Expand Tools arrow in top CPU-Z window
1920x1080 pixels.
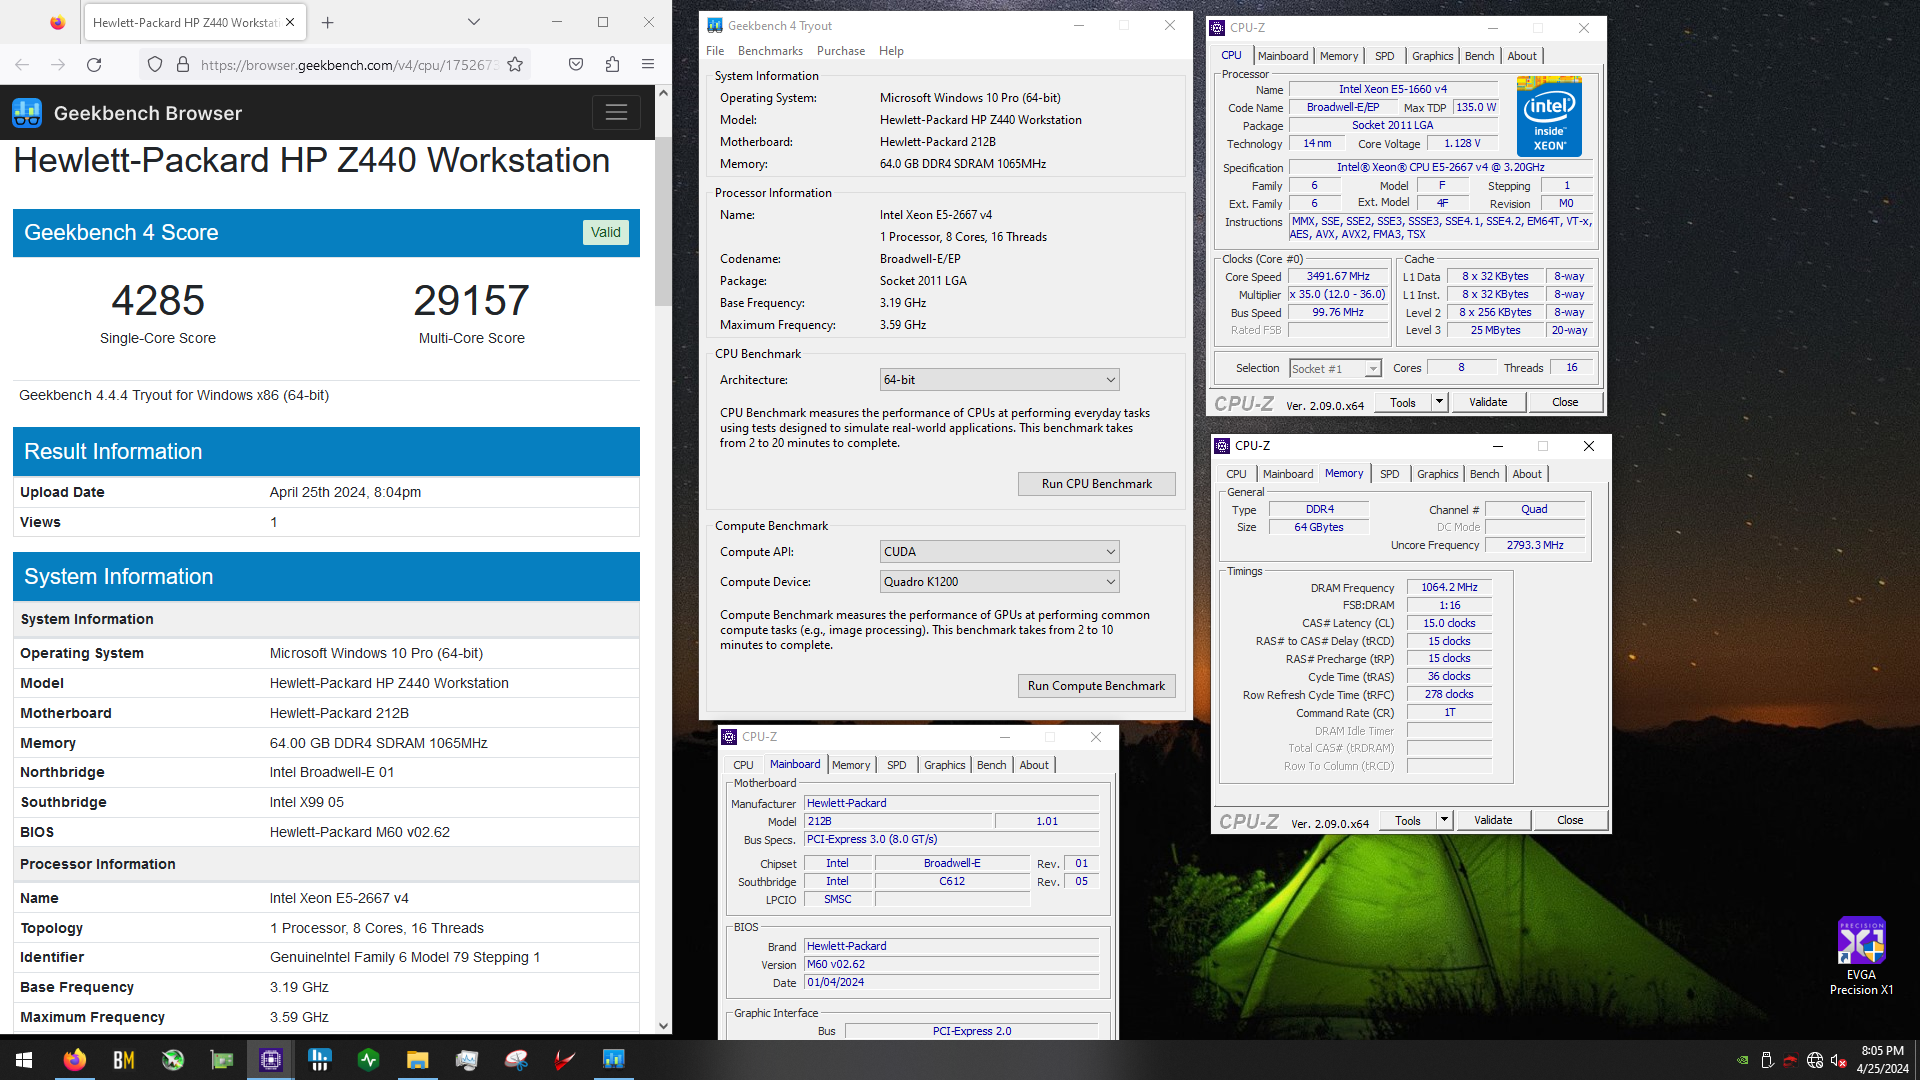[1439, 402]
